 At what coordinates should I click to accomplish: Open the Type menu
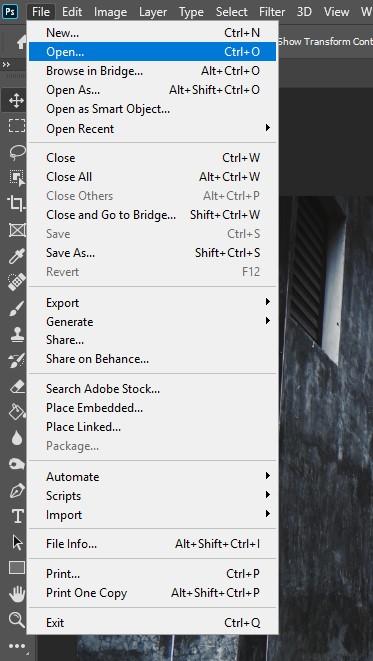click(191, 12)
